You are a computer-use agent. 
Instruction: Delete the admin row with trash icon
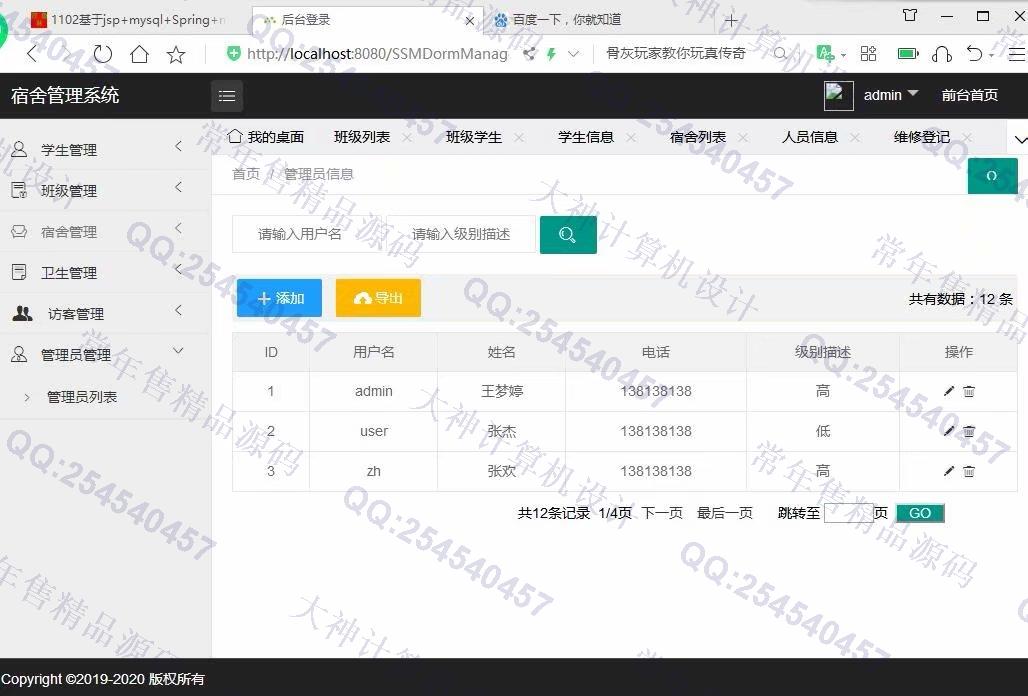pos(969,391)
